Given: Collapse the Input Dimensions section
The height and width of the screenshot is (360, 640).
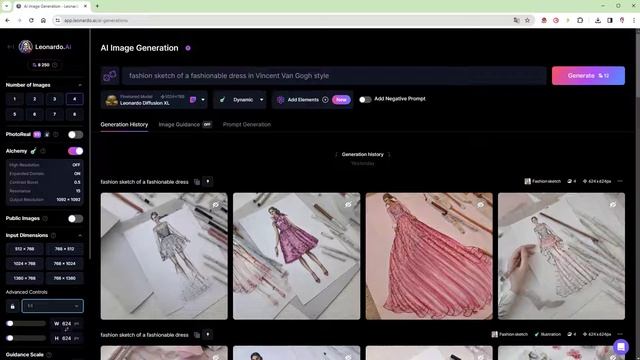Looking at the screenshot, I should 80,236.
